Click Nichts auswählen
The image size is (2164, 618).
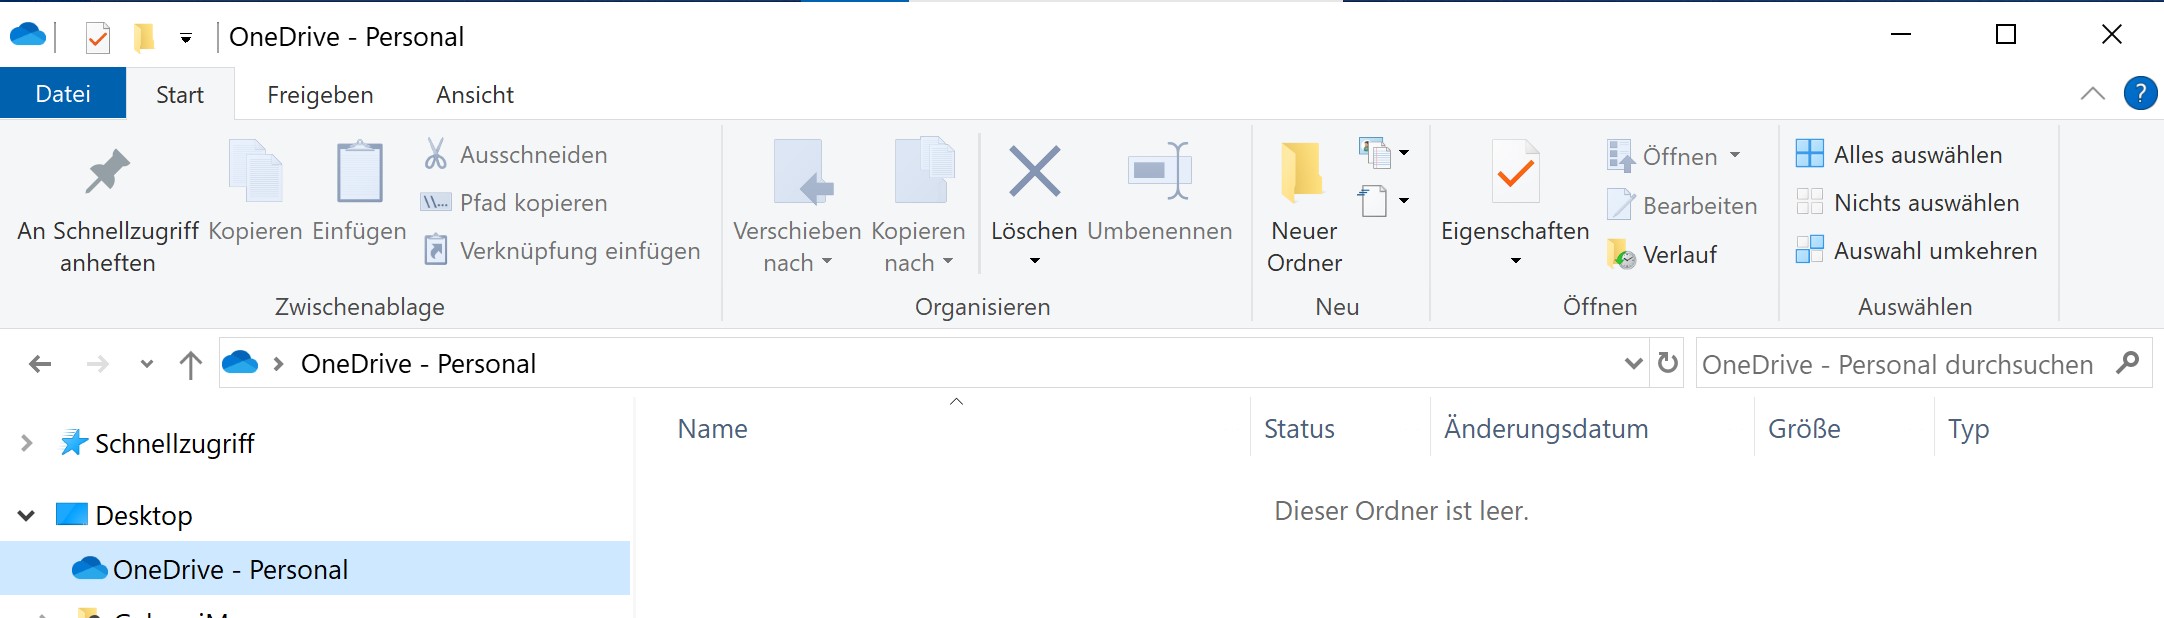(1907, 202)
